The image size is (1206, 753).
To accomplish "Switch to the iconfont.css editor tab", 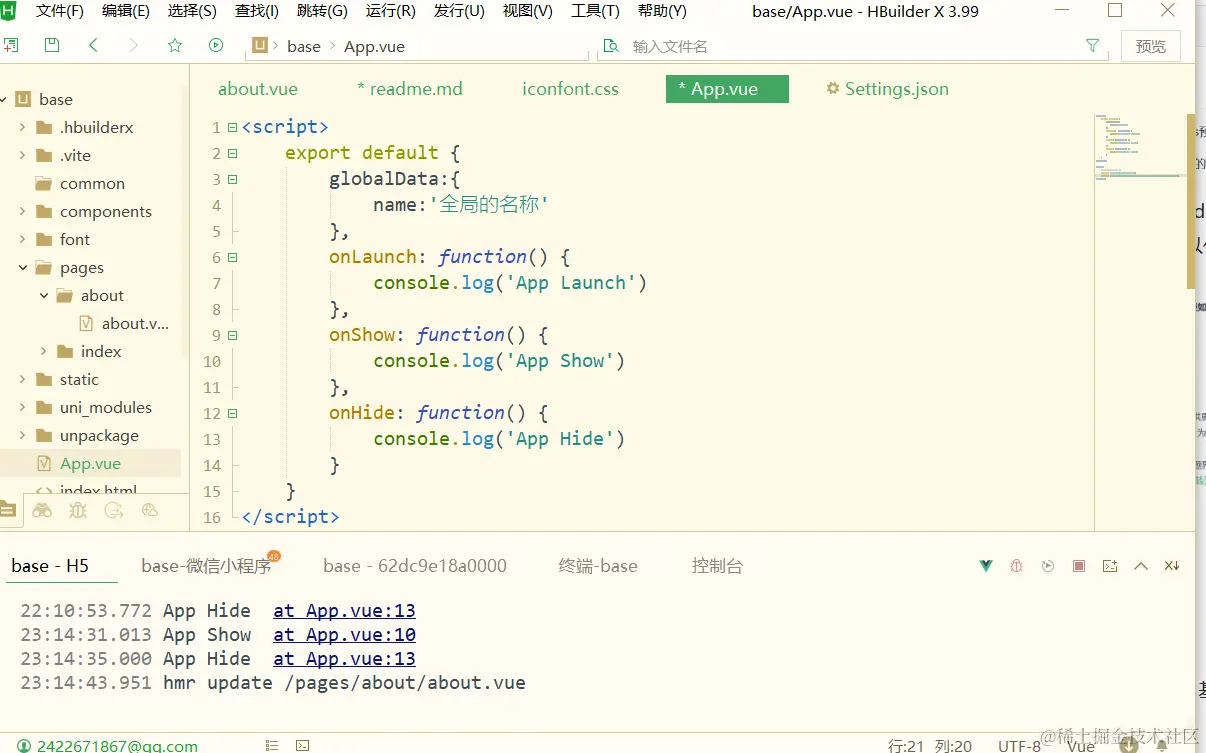I will pos(570,89).
